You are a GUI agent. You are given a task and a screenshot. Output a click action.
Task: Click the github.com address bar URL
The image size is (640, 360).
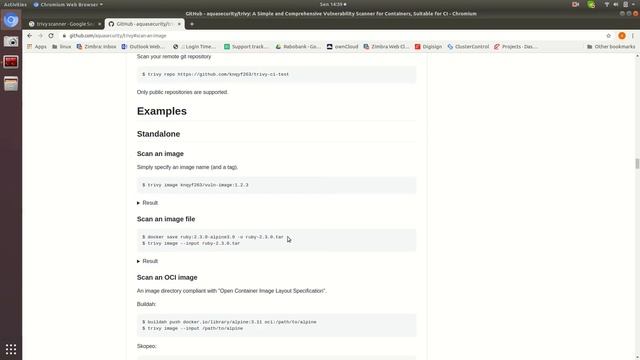click(x=118, y=36)
